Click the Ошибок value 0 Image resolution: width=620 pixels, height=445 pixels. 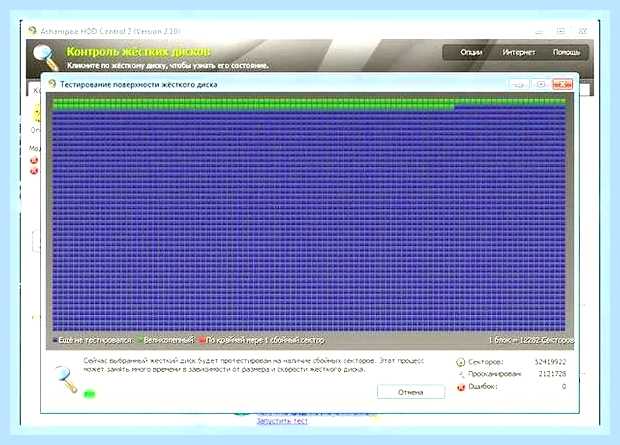tap(564, 386)
